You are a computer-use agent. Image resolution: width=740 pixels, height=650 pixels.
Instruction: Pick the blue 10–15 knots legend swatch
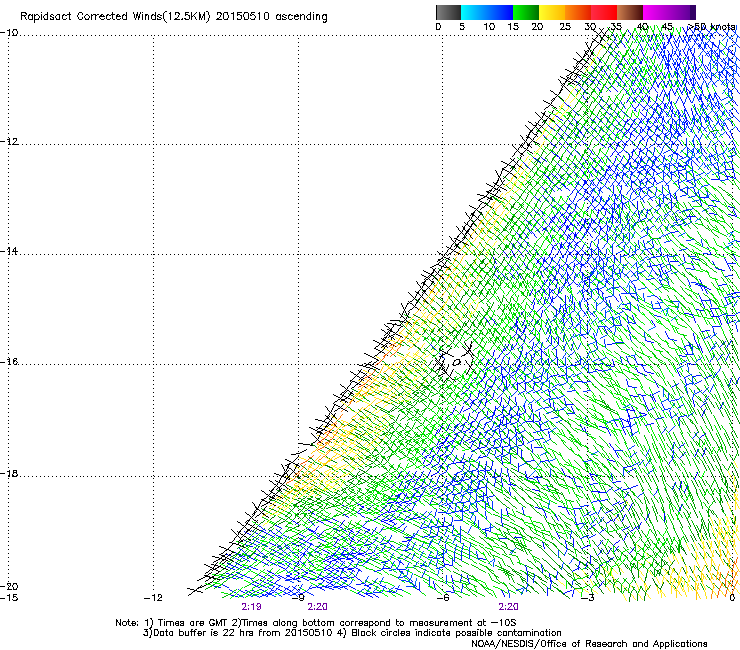pos(500,12)
